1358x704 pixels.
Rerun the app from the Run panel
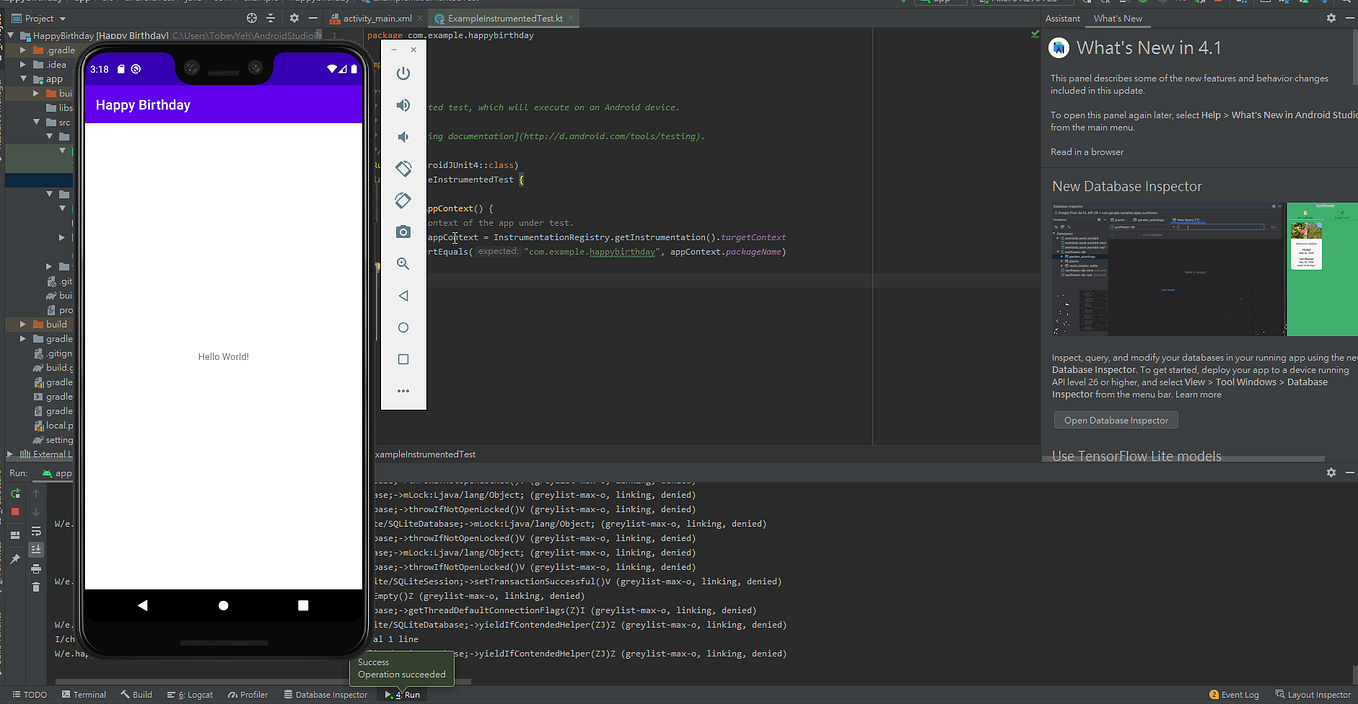point(14,493)
